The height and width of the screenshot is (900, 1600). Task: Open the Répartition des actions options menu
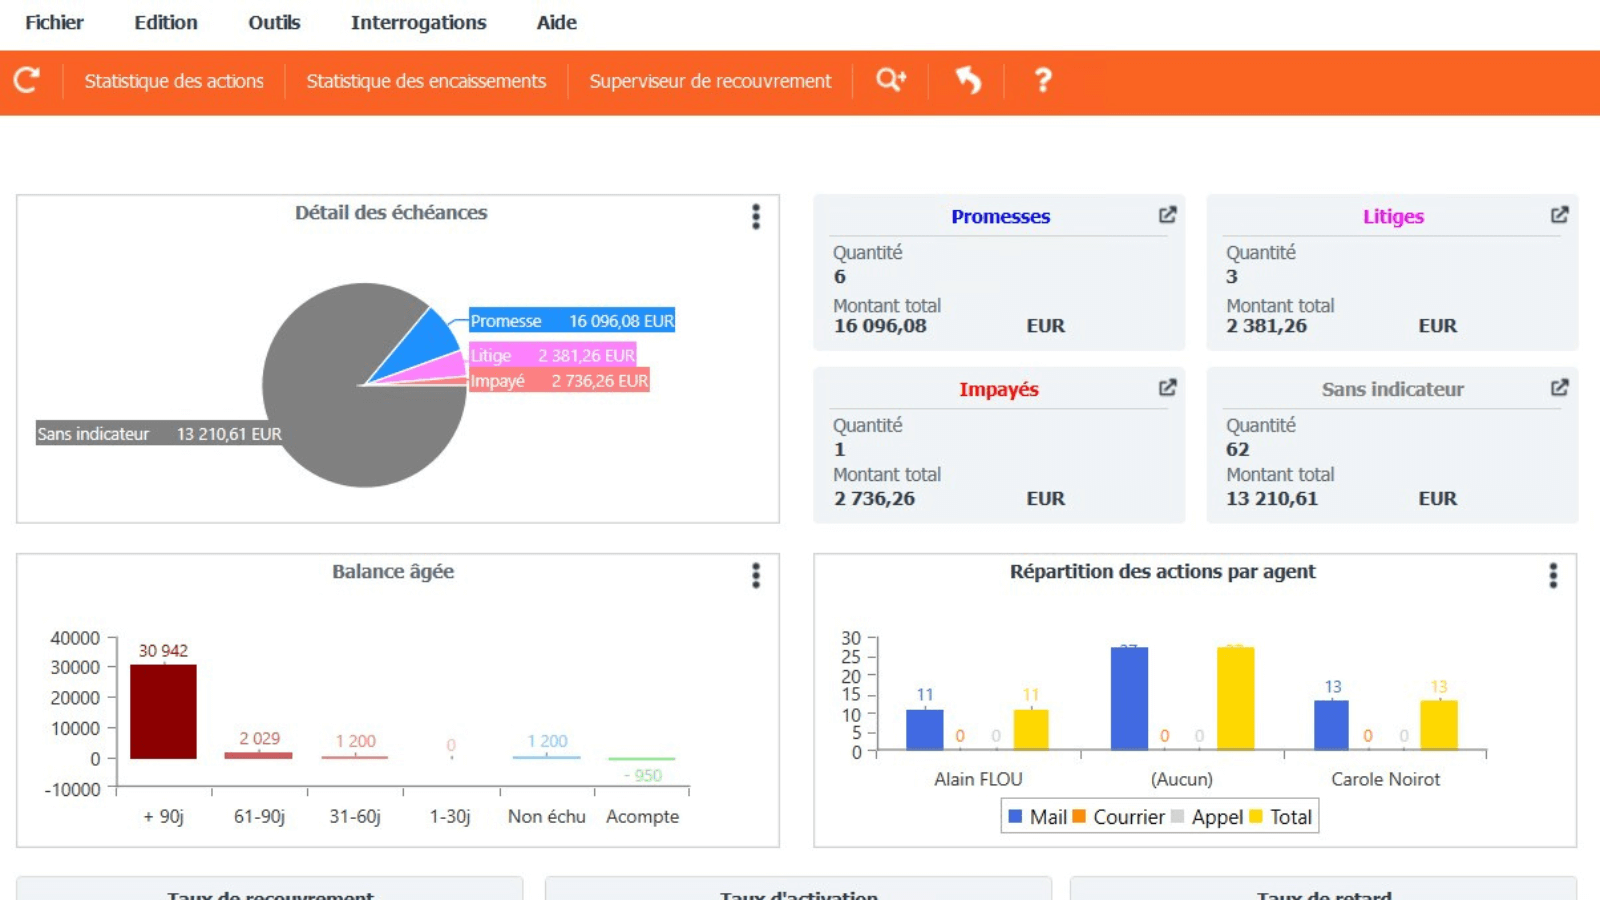[1553, 575]
